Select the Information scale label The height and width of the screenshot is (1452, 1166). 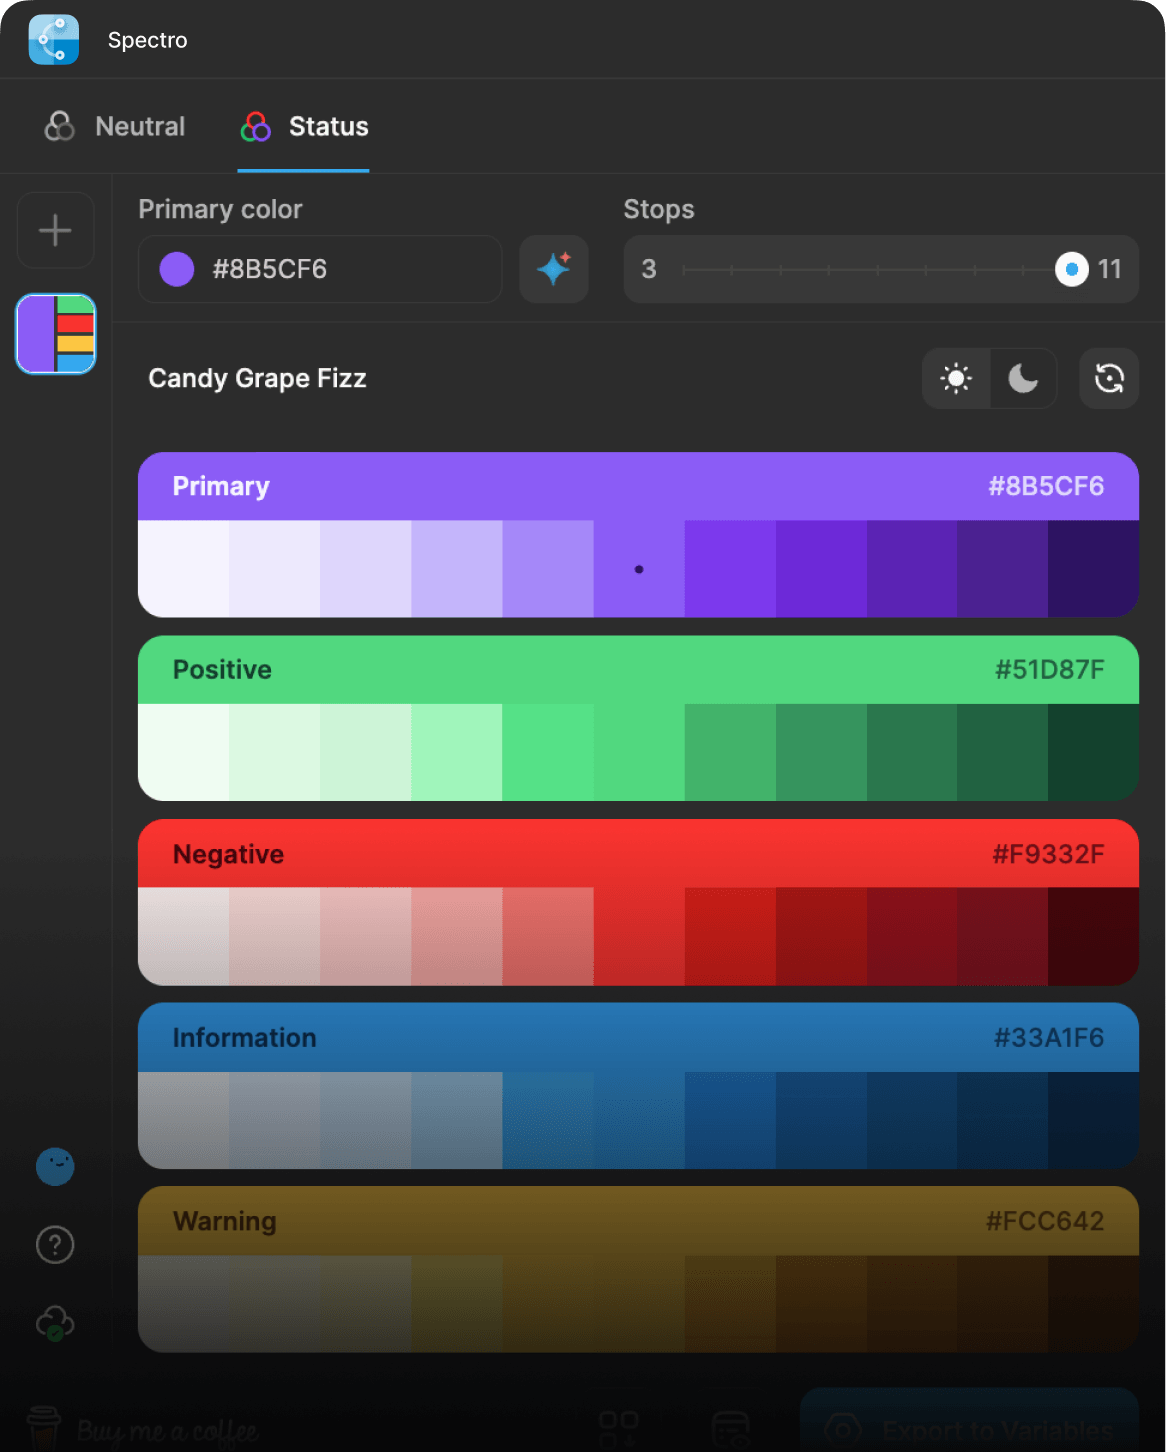coord(244,1038)
